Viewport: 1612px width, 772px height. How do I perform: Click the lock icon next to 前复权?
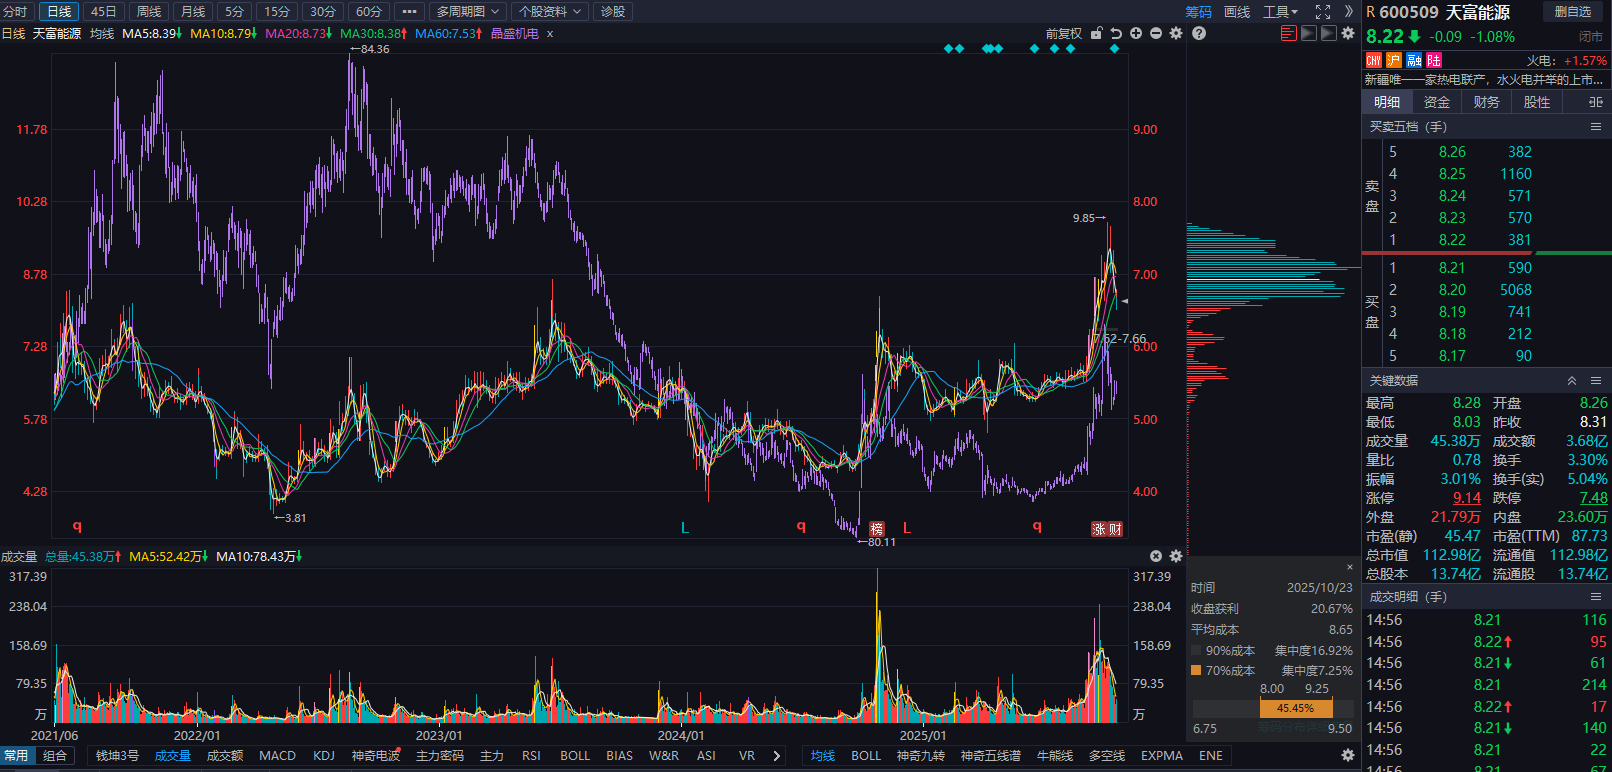coord(1096,33)
